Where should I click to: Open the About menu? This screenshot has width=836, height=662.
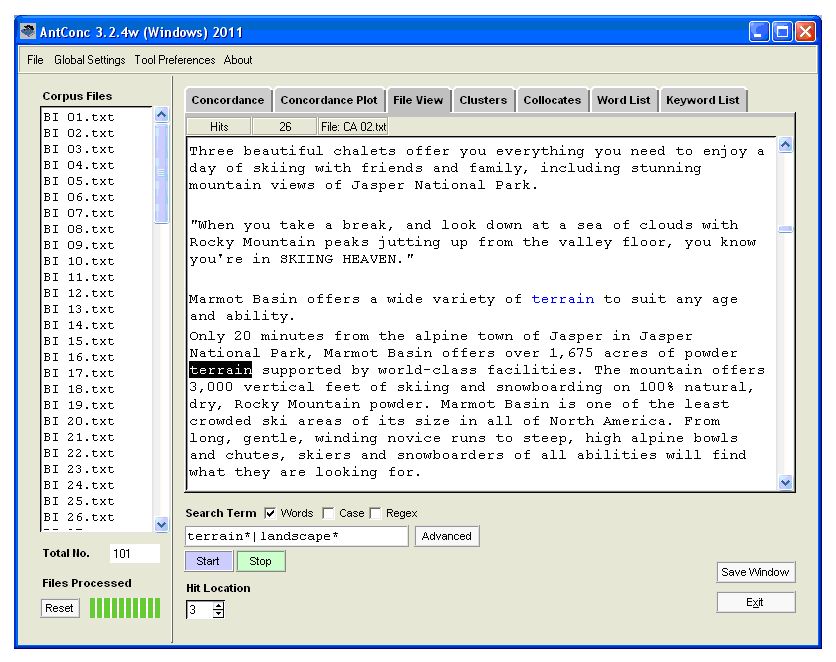tap(238, 60)
